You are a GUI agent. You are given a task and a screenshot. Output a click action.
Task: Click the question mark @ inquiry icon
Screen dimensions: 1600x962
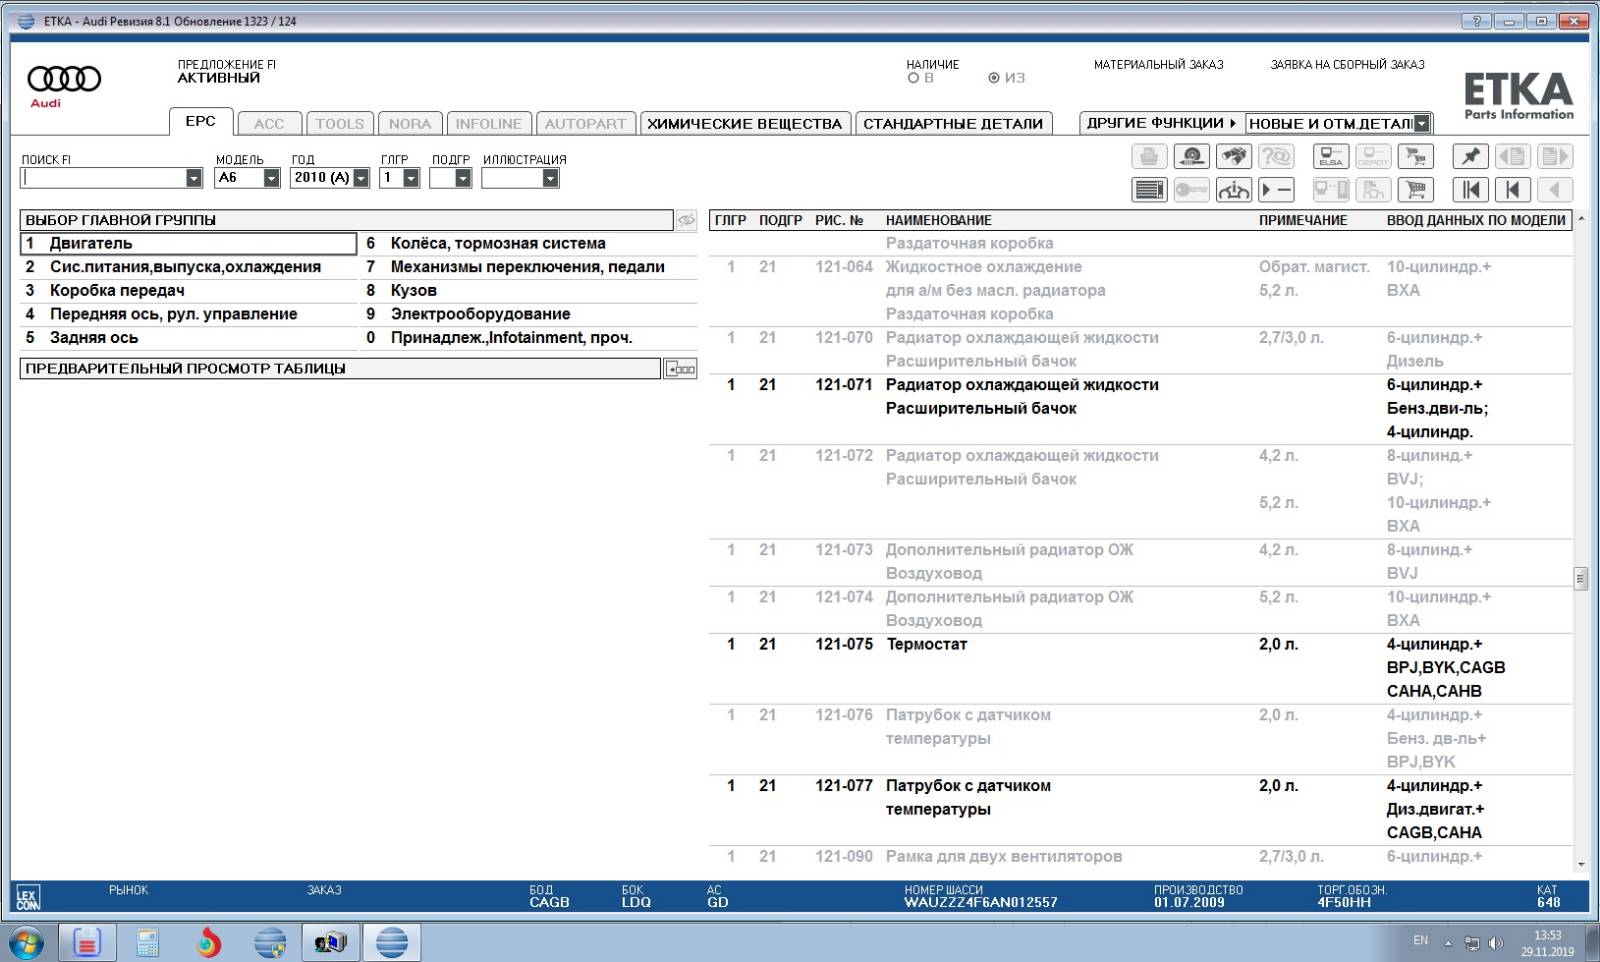[1276, 157]
